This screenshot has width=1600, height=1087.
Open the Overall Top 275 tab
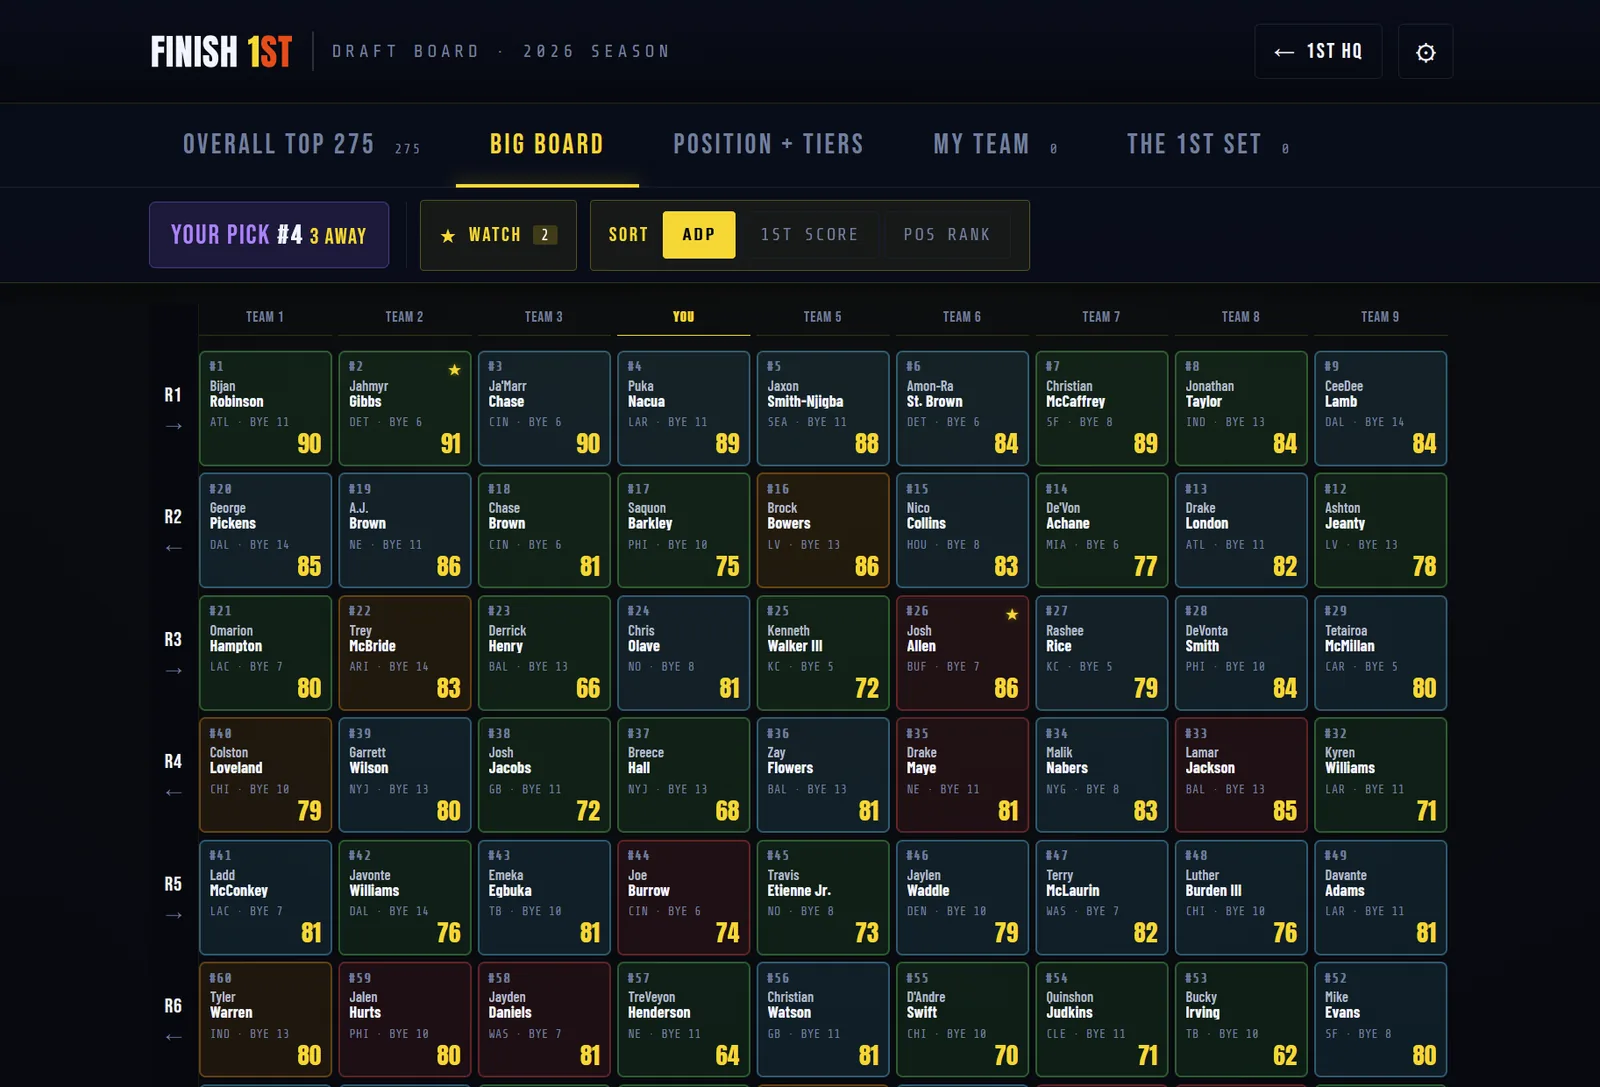click(x=301, y=145)
